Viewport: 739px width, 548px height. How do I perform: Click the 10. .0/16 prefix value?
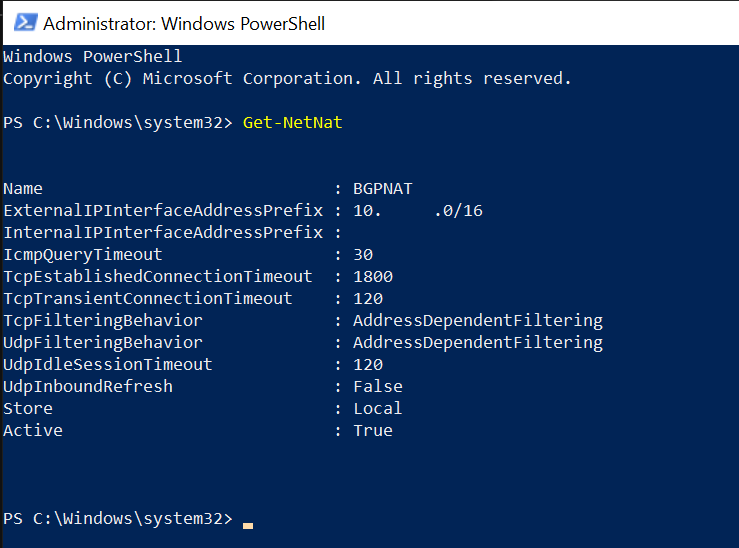click(418, 211)
